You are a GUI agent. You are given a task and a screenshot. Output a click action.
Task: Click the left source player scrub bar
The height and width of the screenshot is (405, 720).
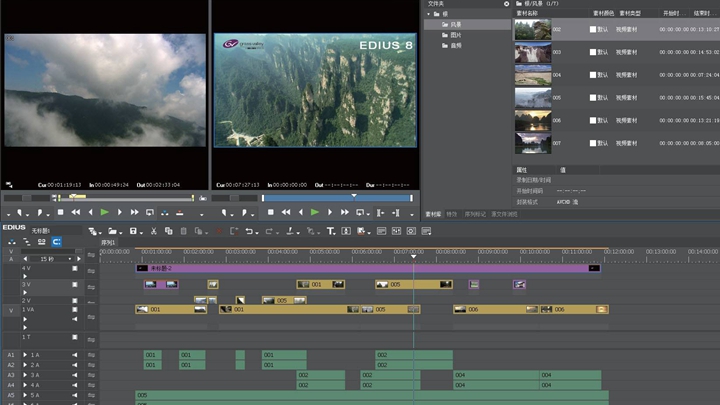tap(126, 198)
